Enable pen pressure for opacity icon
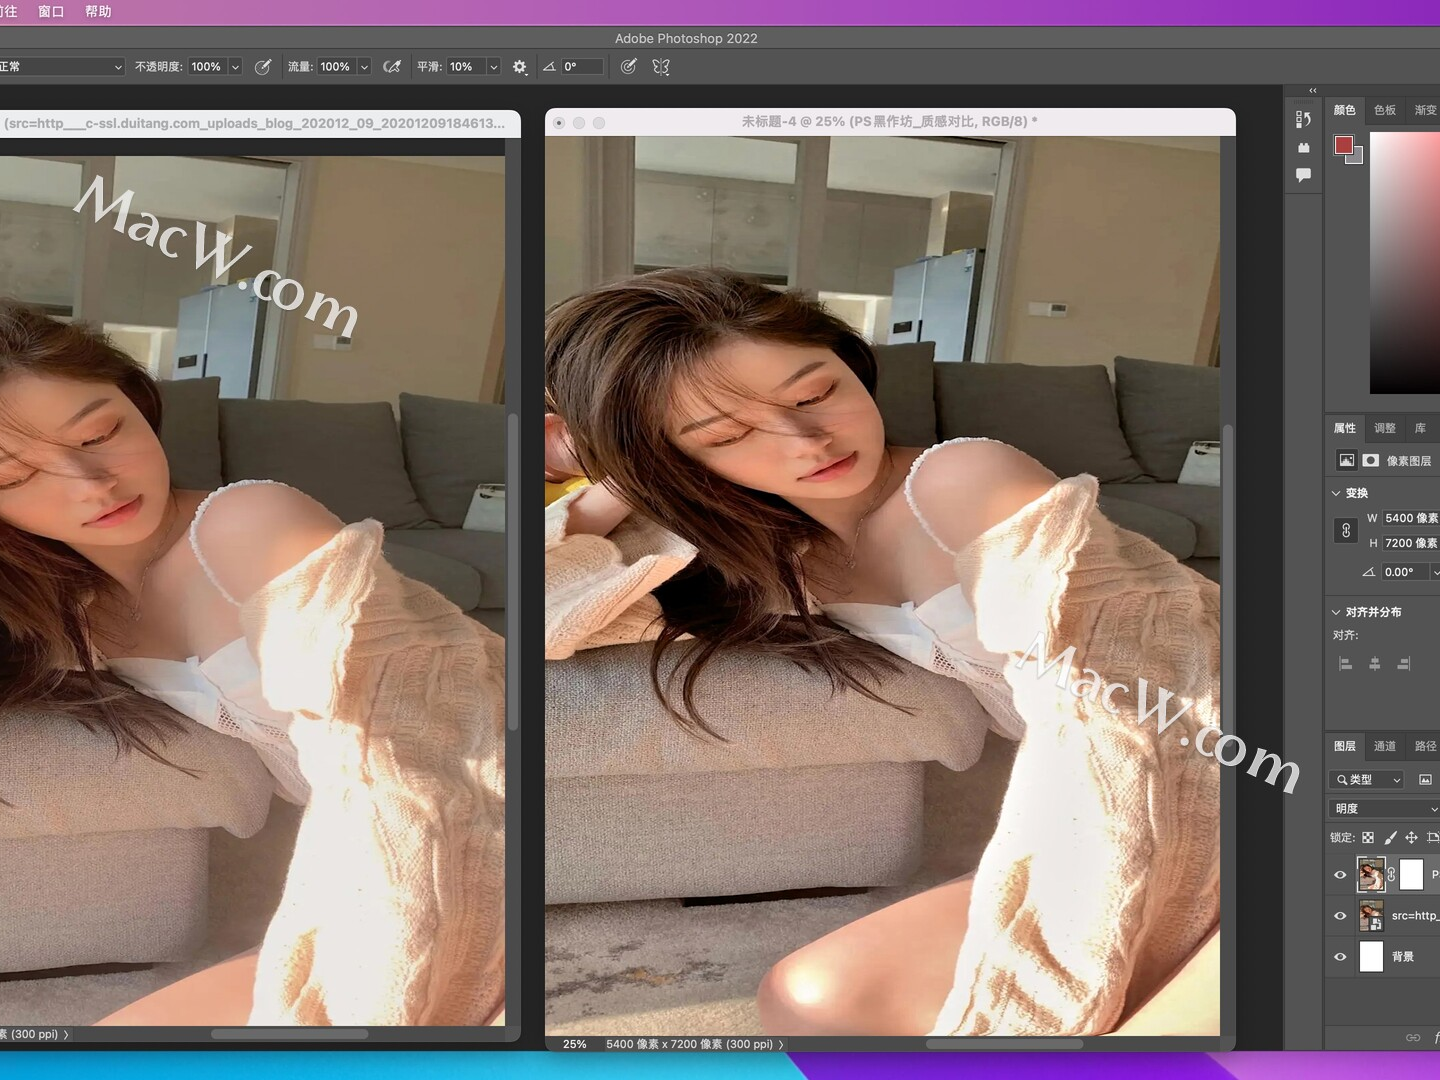 [x=263, y=67]
